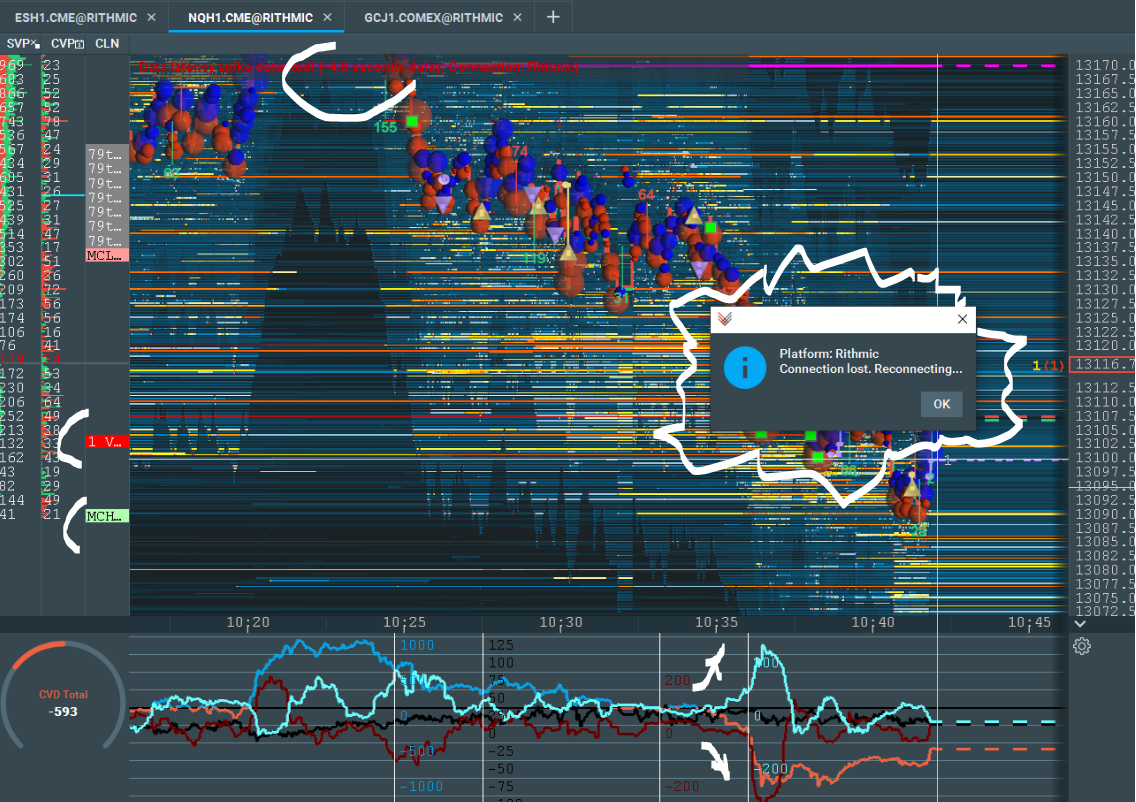Click the 10:45 time axis label
The width and height of the screenshot is (1136, 802).
pos(1030,622)
